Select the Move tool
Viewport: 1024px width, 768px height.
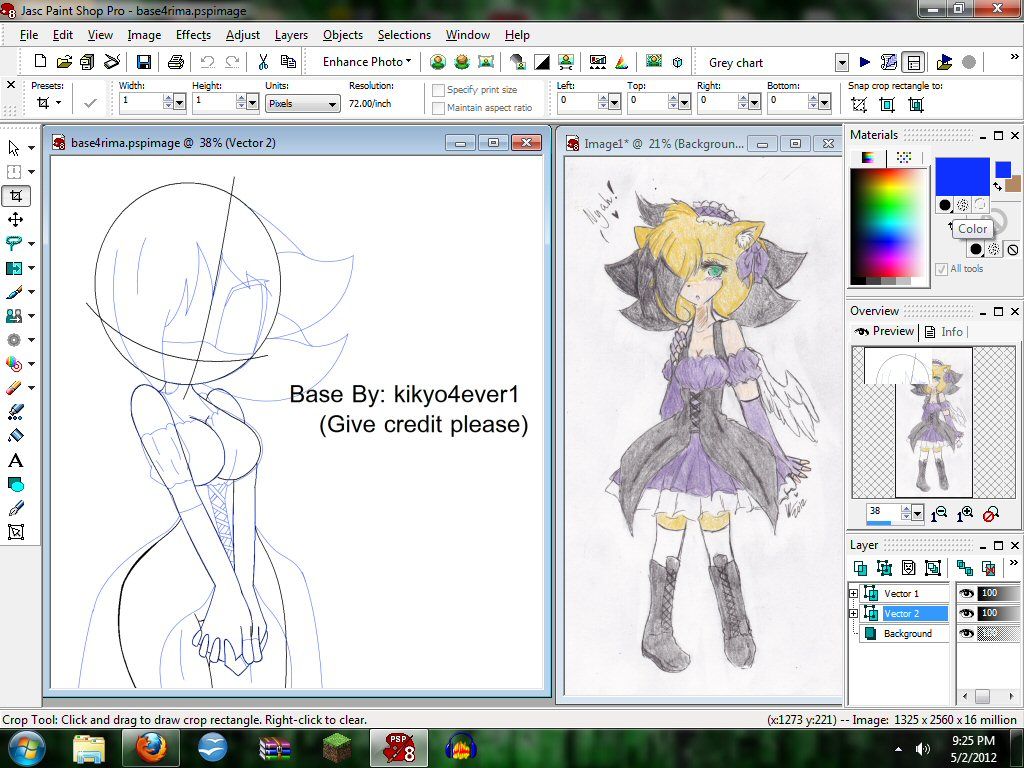click(x=16, y=219)
